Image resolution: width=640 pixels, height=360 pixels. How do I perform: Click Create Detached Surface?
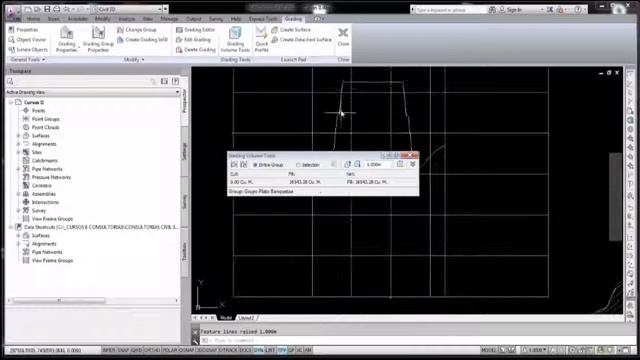(x=302, y=40)
